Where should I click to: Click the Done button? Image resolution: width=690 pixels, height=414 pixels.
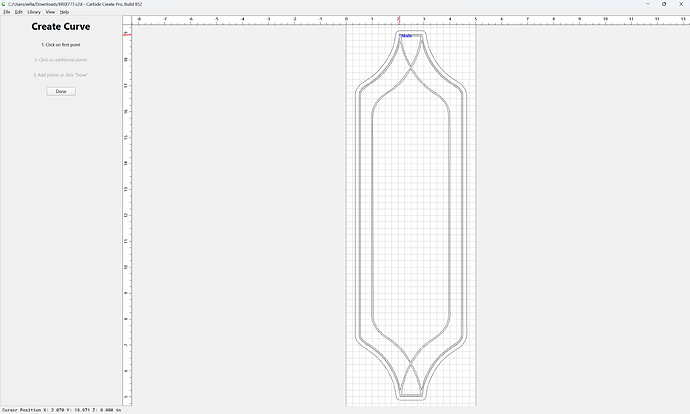click(61, 91)
